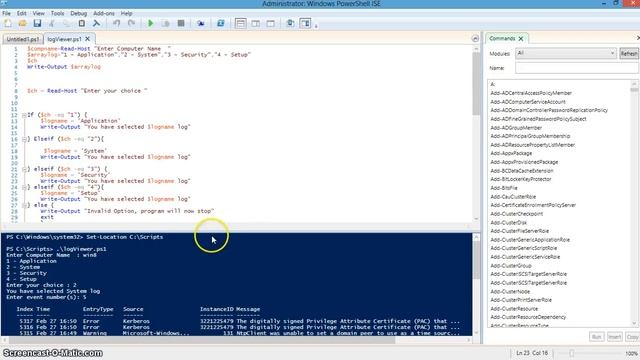The width and height of the screenshot is (640, 360).
Task: Open the Debug menu
Action: pos(78,13)
